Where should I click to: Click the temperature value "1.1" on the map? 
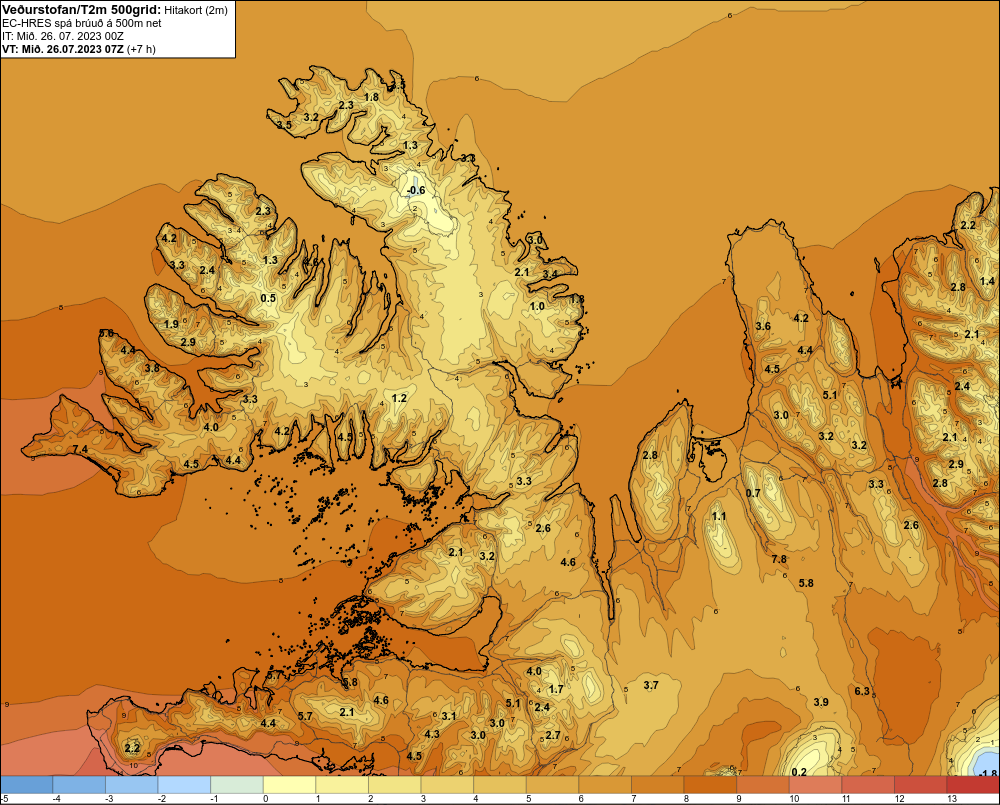click(x=719, y=516)
